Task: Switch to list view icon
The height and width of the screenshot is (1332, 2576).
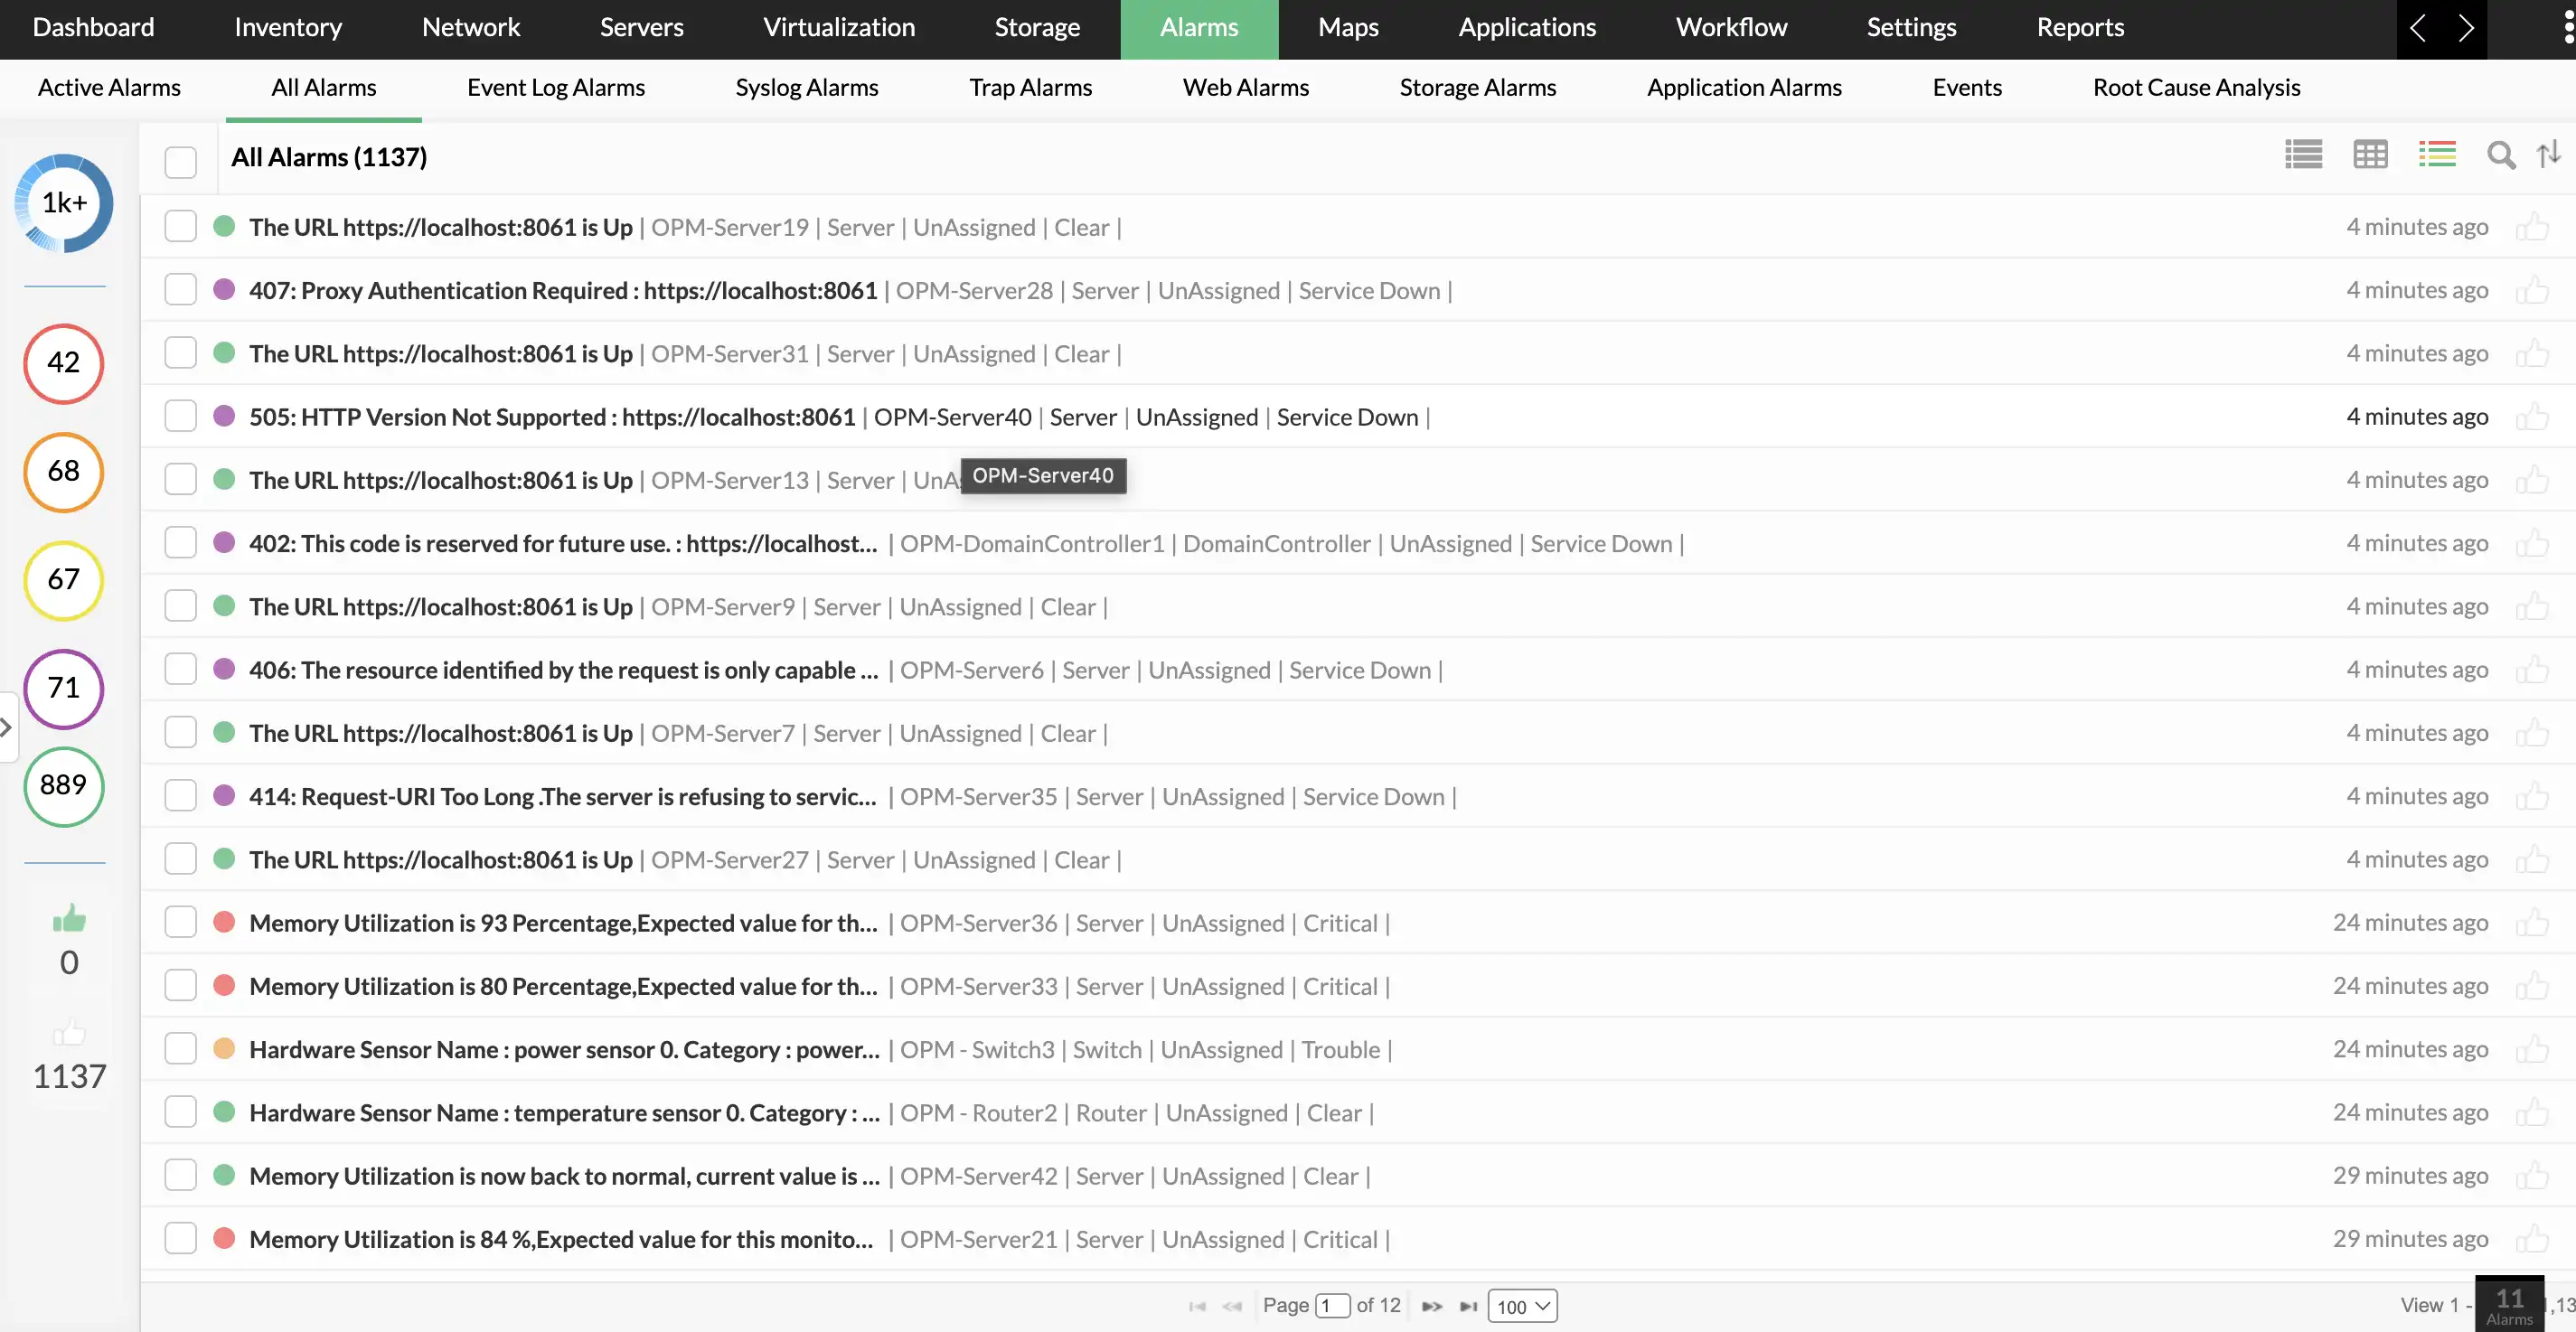Action: (x=2303, y=155)
